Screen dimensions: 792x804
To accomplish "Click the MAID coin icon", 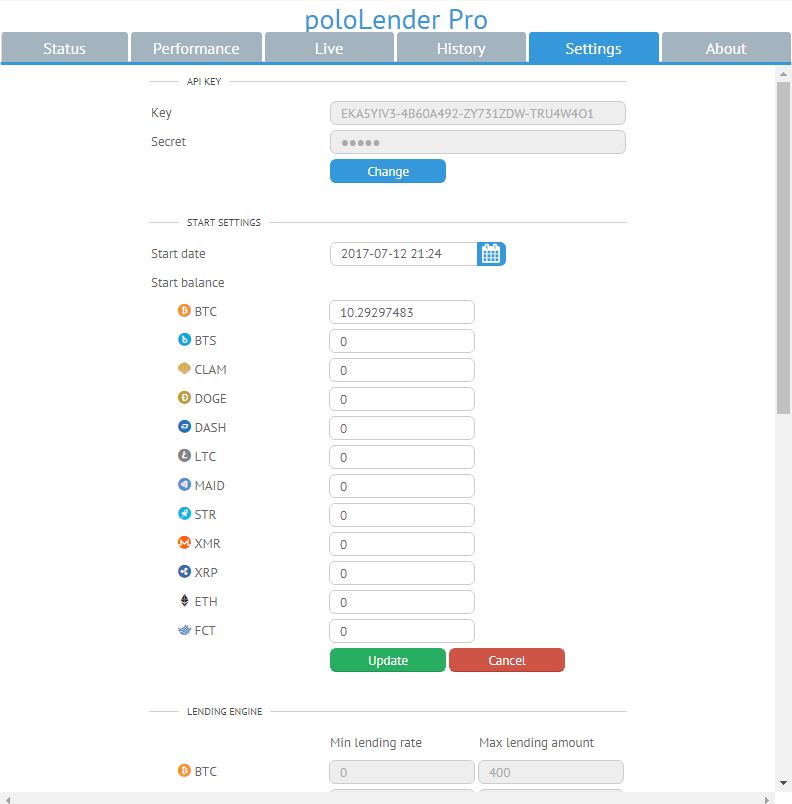I will 184,485.
